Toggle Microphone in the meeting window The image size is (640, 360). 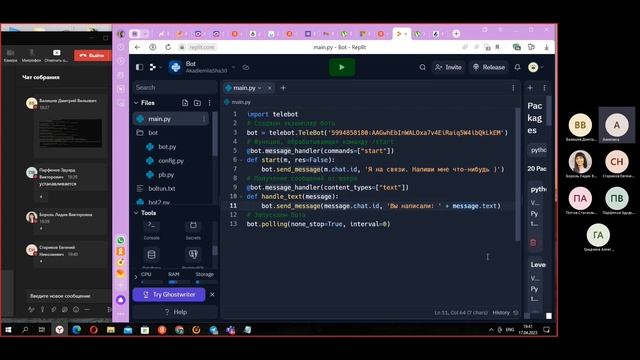tap(31, 56)
